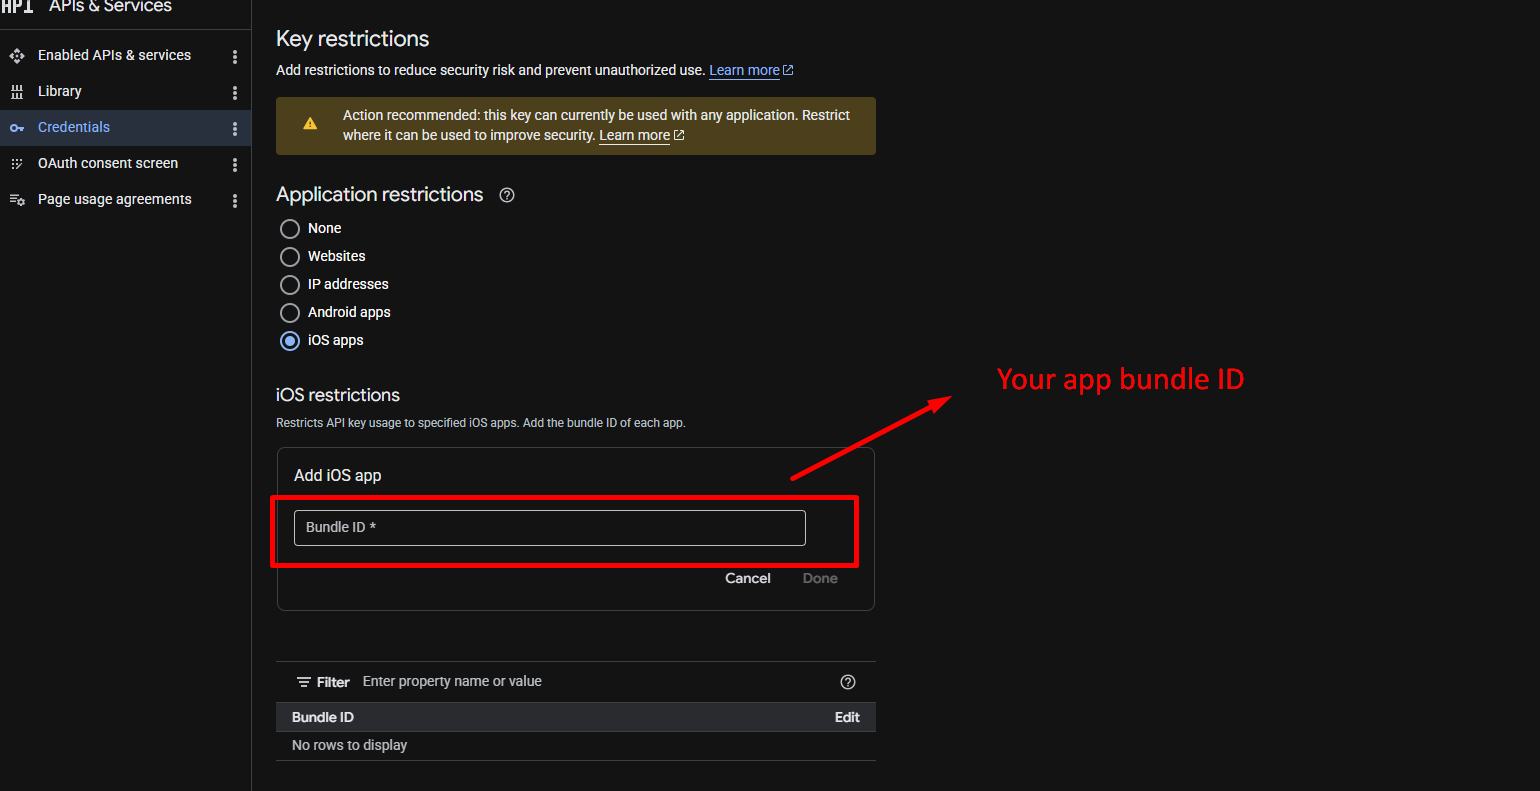This screenshot has height=791, width=1540.
Task: Select Credentials sidebar item
Action: pyautogui.click(x=74, y=127)
